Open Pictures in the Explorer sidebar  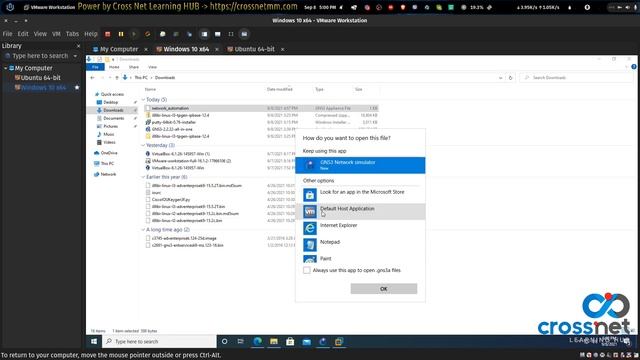(110, 127)
